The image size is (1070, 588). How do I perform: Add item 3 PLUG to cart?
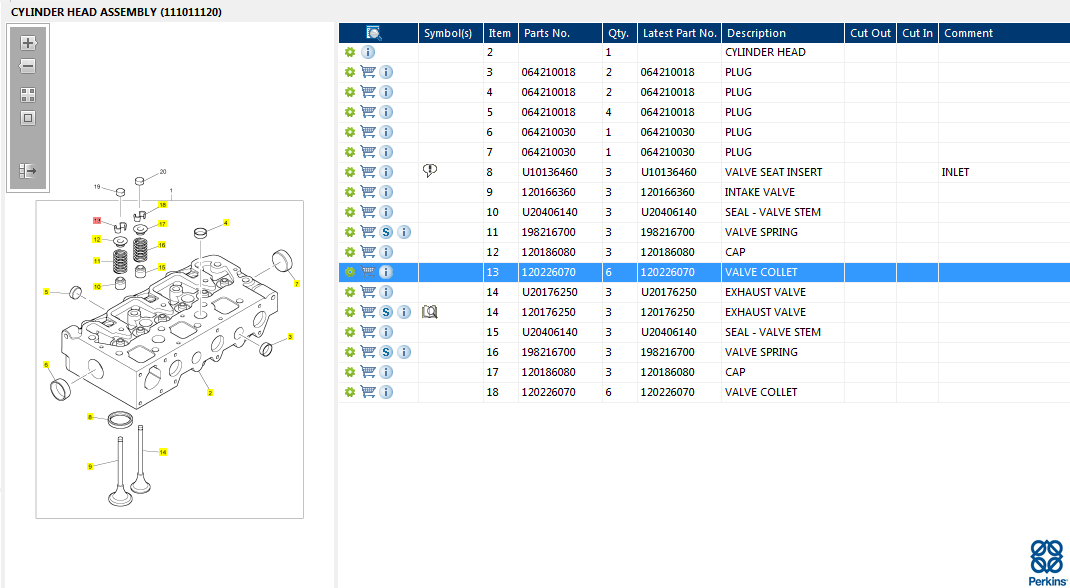(368, 72)
